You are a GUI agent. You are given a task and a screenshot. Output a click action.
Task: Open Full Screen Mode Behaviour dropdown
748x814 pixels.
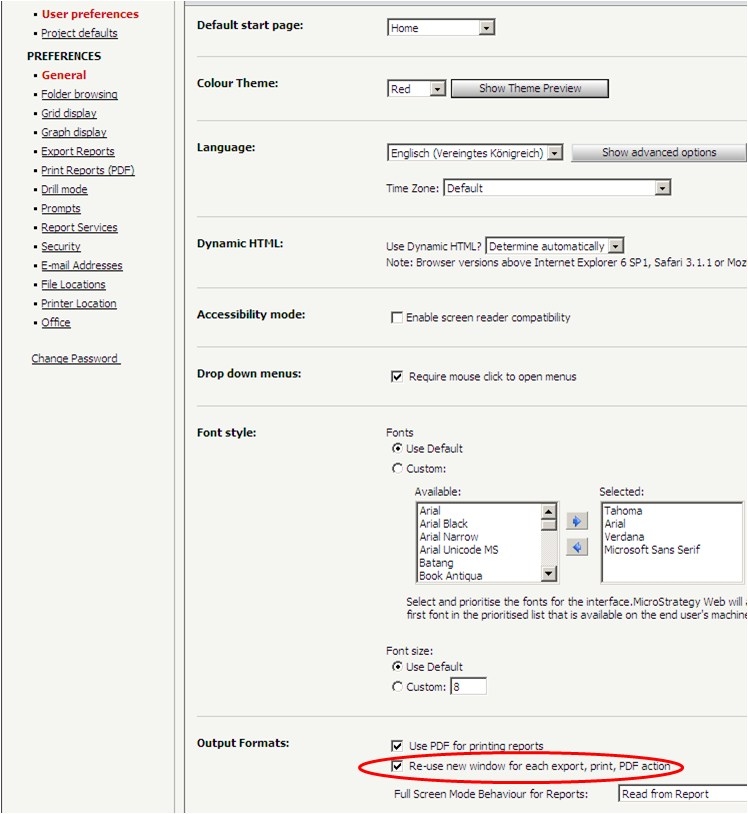(683, 794)
